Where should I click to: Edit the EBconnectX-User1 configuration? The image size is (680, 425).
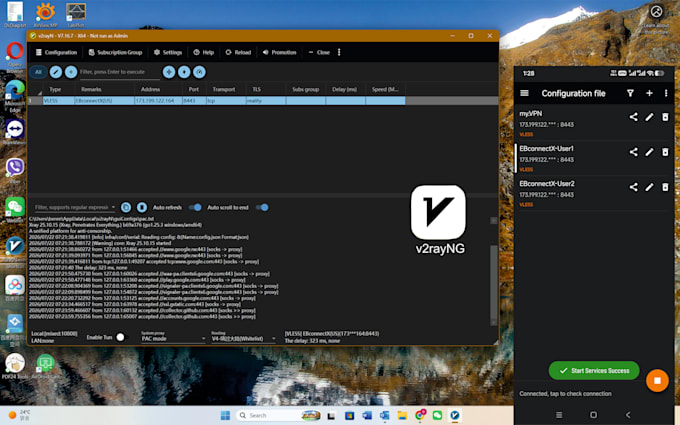point(649,152)
